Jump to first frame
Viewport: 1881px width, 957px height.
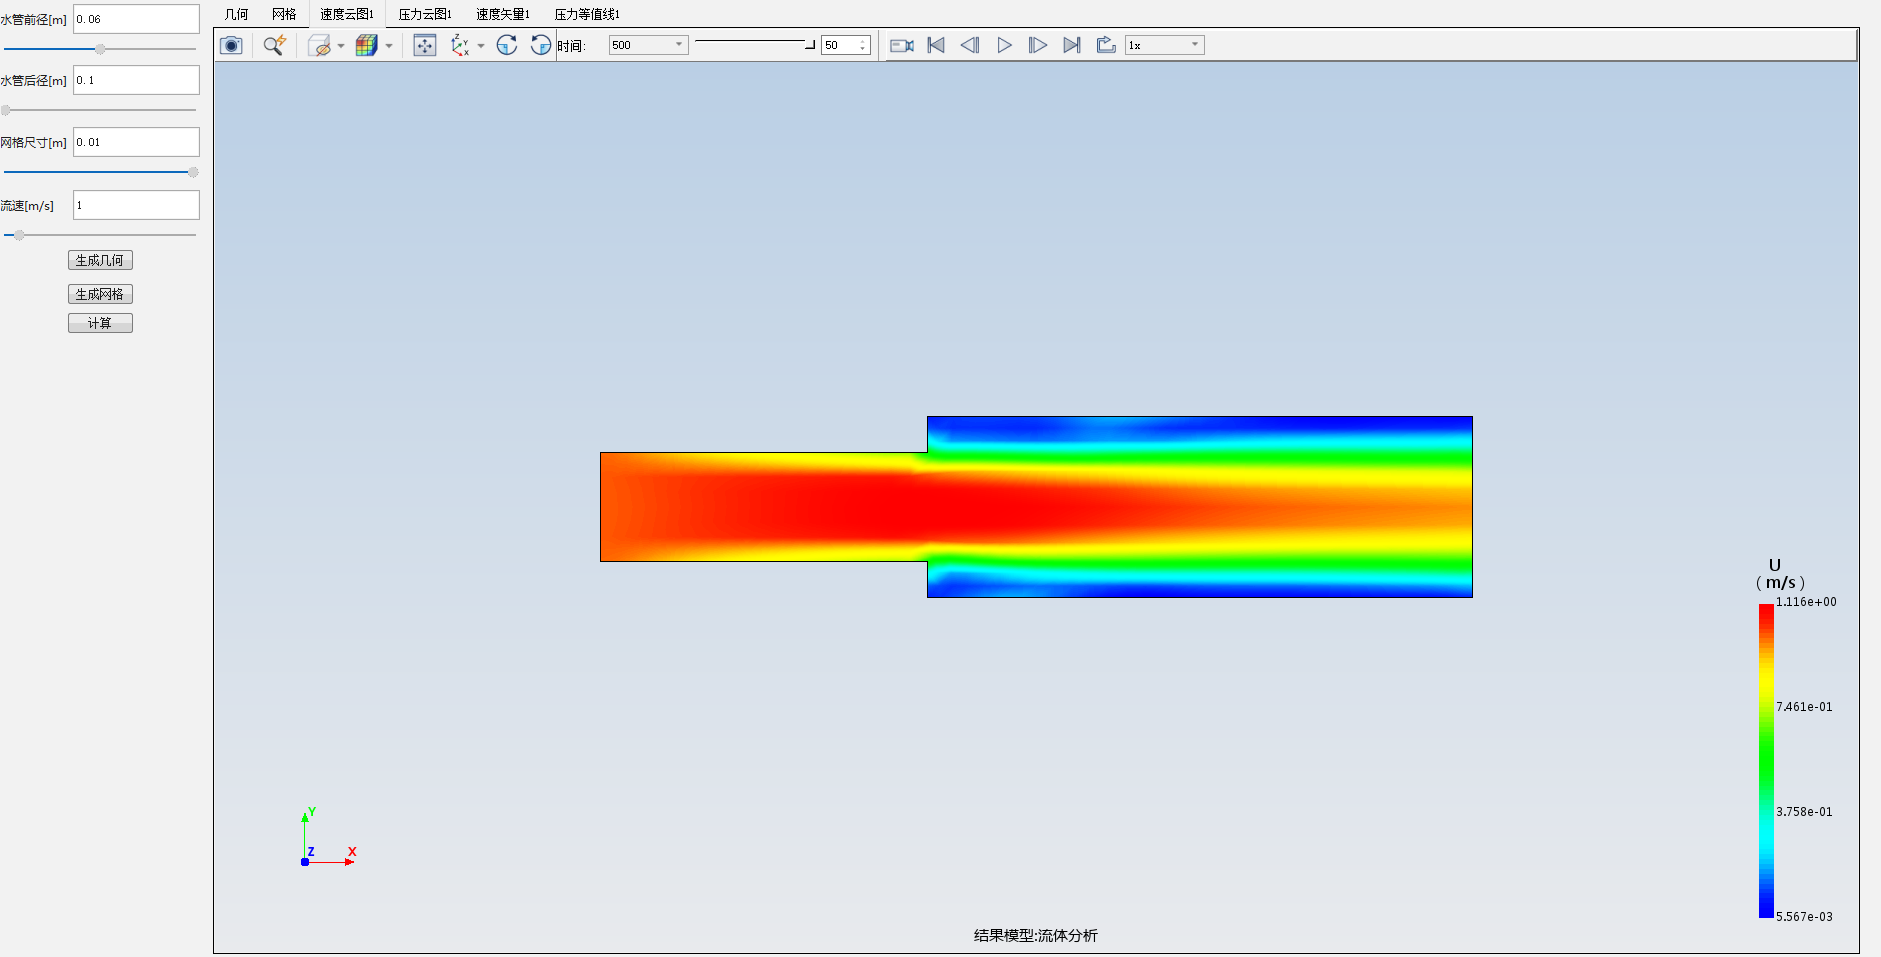[x=936, y=45]
